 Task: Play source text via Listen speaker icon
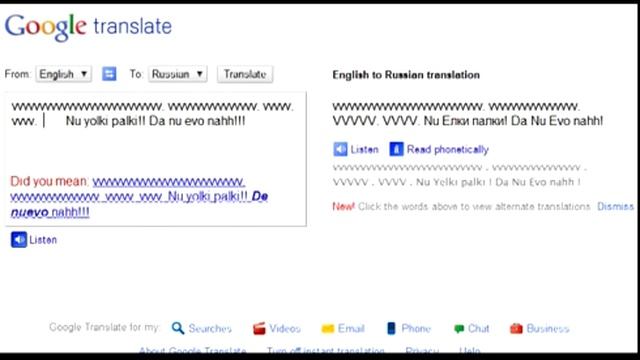[19, 240]
